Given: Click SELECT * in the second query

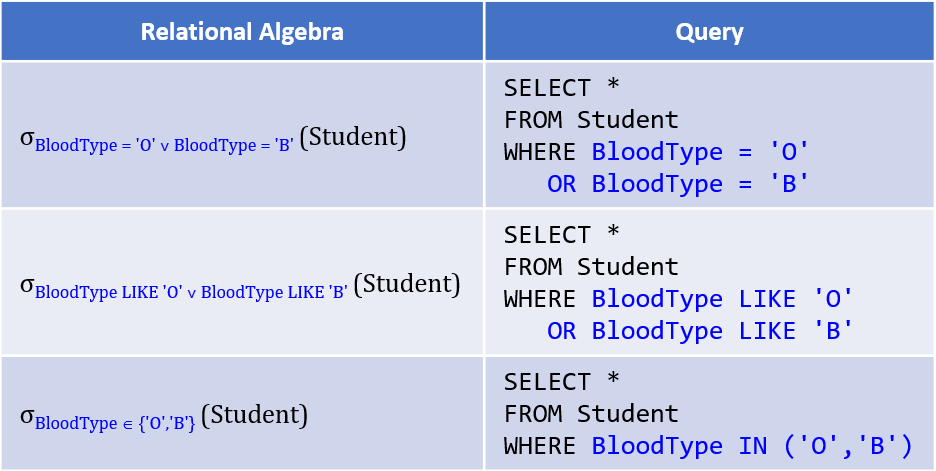Looking at the screenshot, I should click(x=562, y=235).
